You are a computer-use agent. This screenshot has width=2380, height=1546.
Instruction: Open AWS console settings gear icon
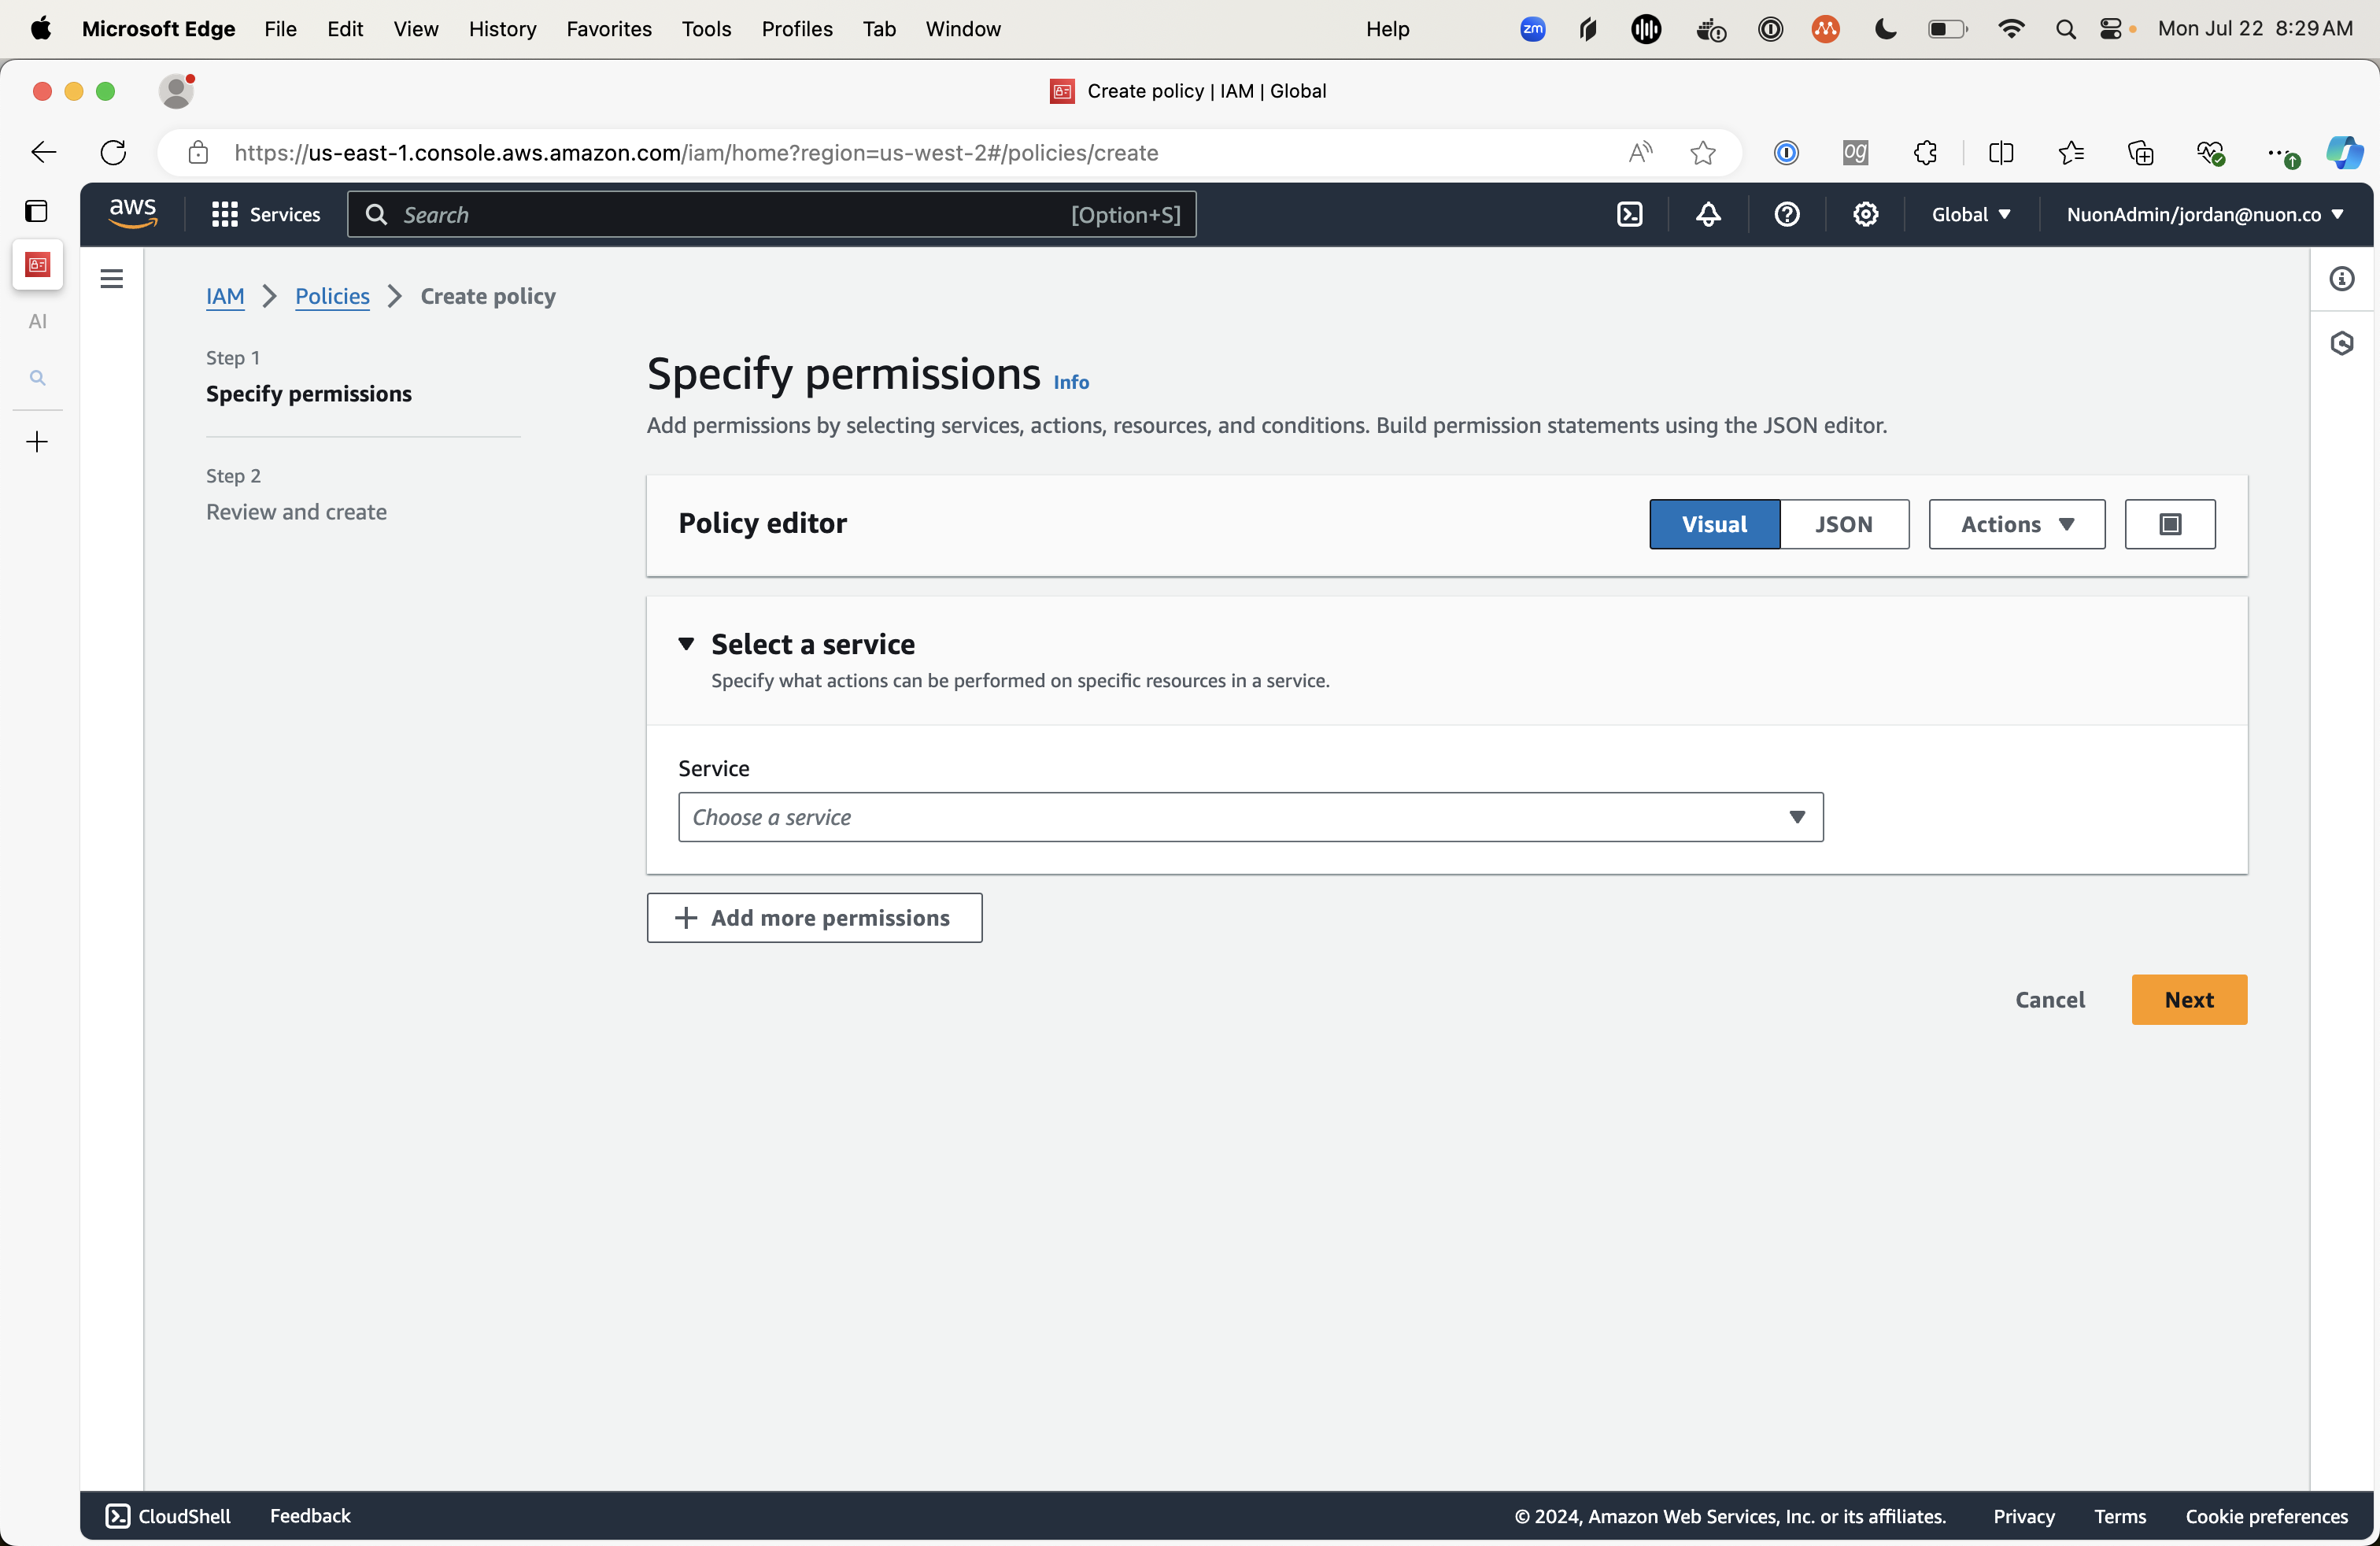tap(1865, 214)
